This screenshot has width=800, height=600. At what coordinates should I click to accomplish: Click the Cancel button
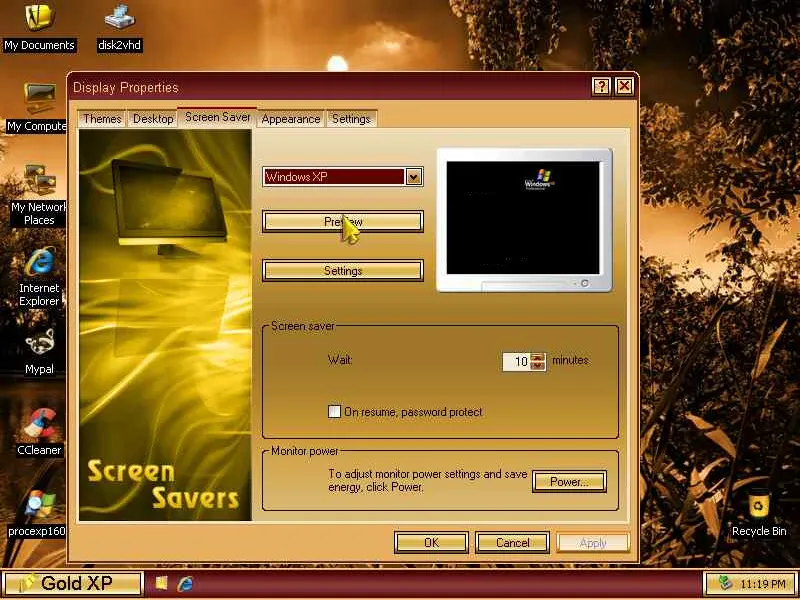click(512, 543)
